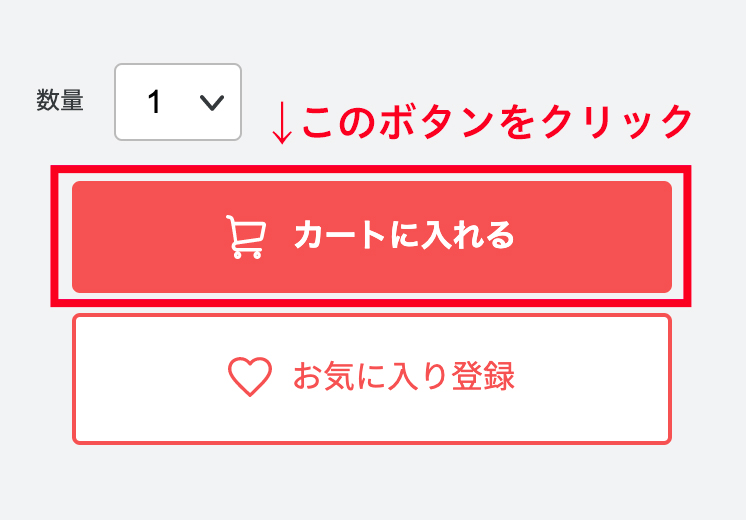This screenshot has height=520, width=746.
Task: Add item to cart via red button
Action: click(372, 237)
